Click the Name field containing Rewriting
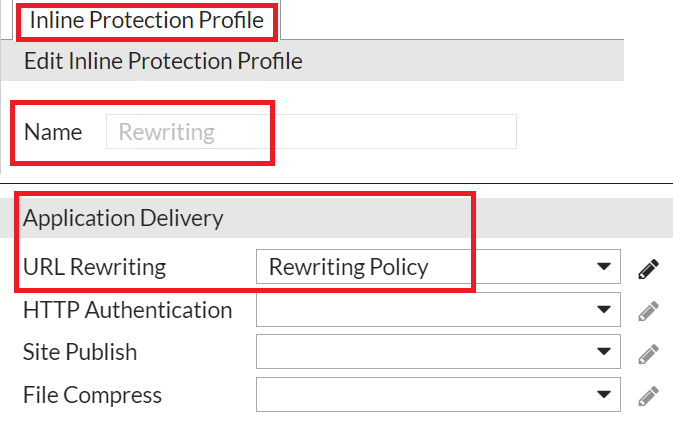 (x=310, y=132)
